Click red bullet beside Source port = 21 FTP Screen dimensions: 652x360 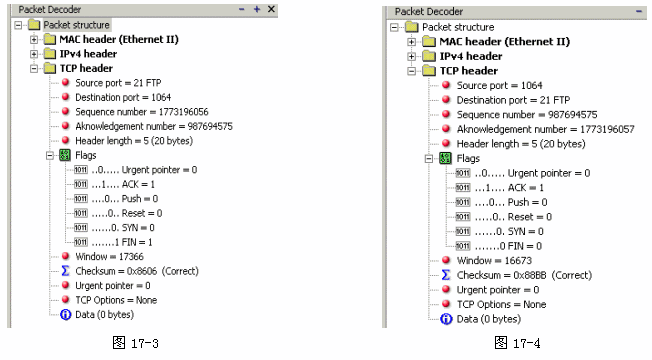coord(65,82)
